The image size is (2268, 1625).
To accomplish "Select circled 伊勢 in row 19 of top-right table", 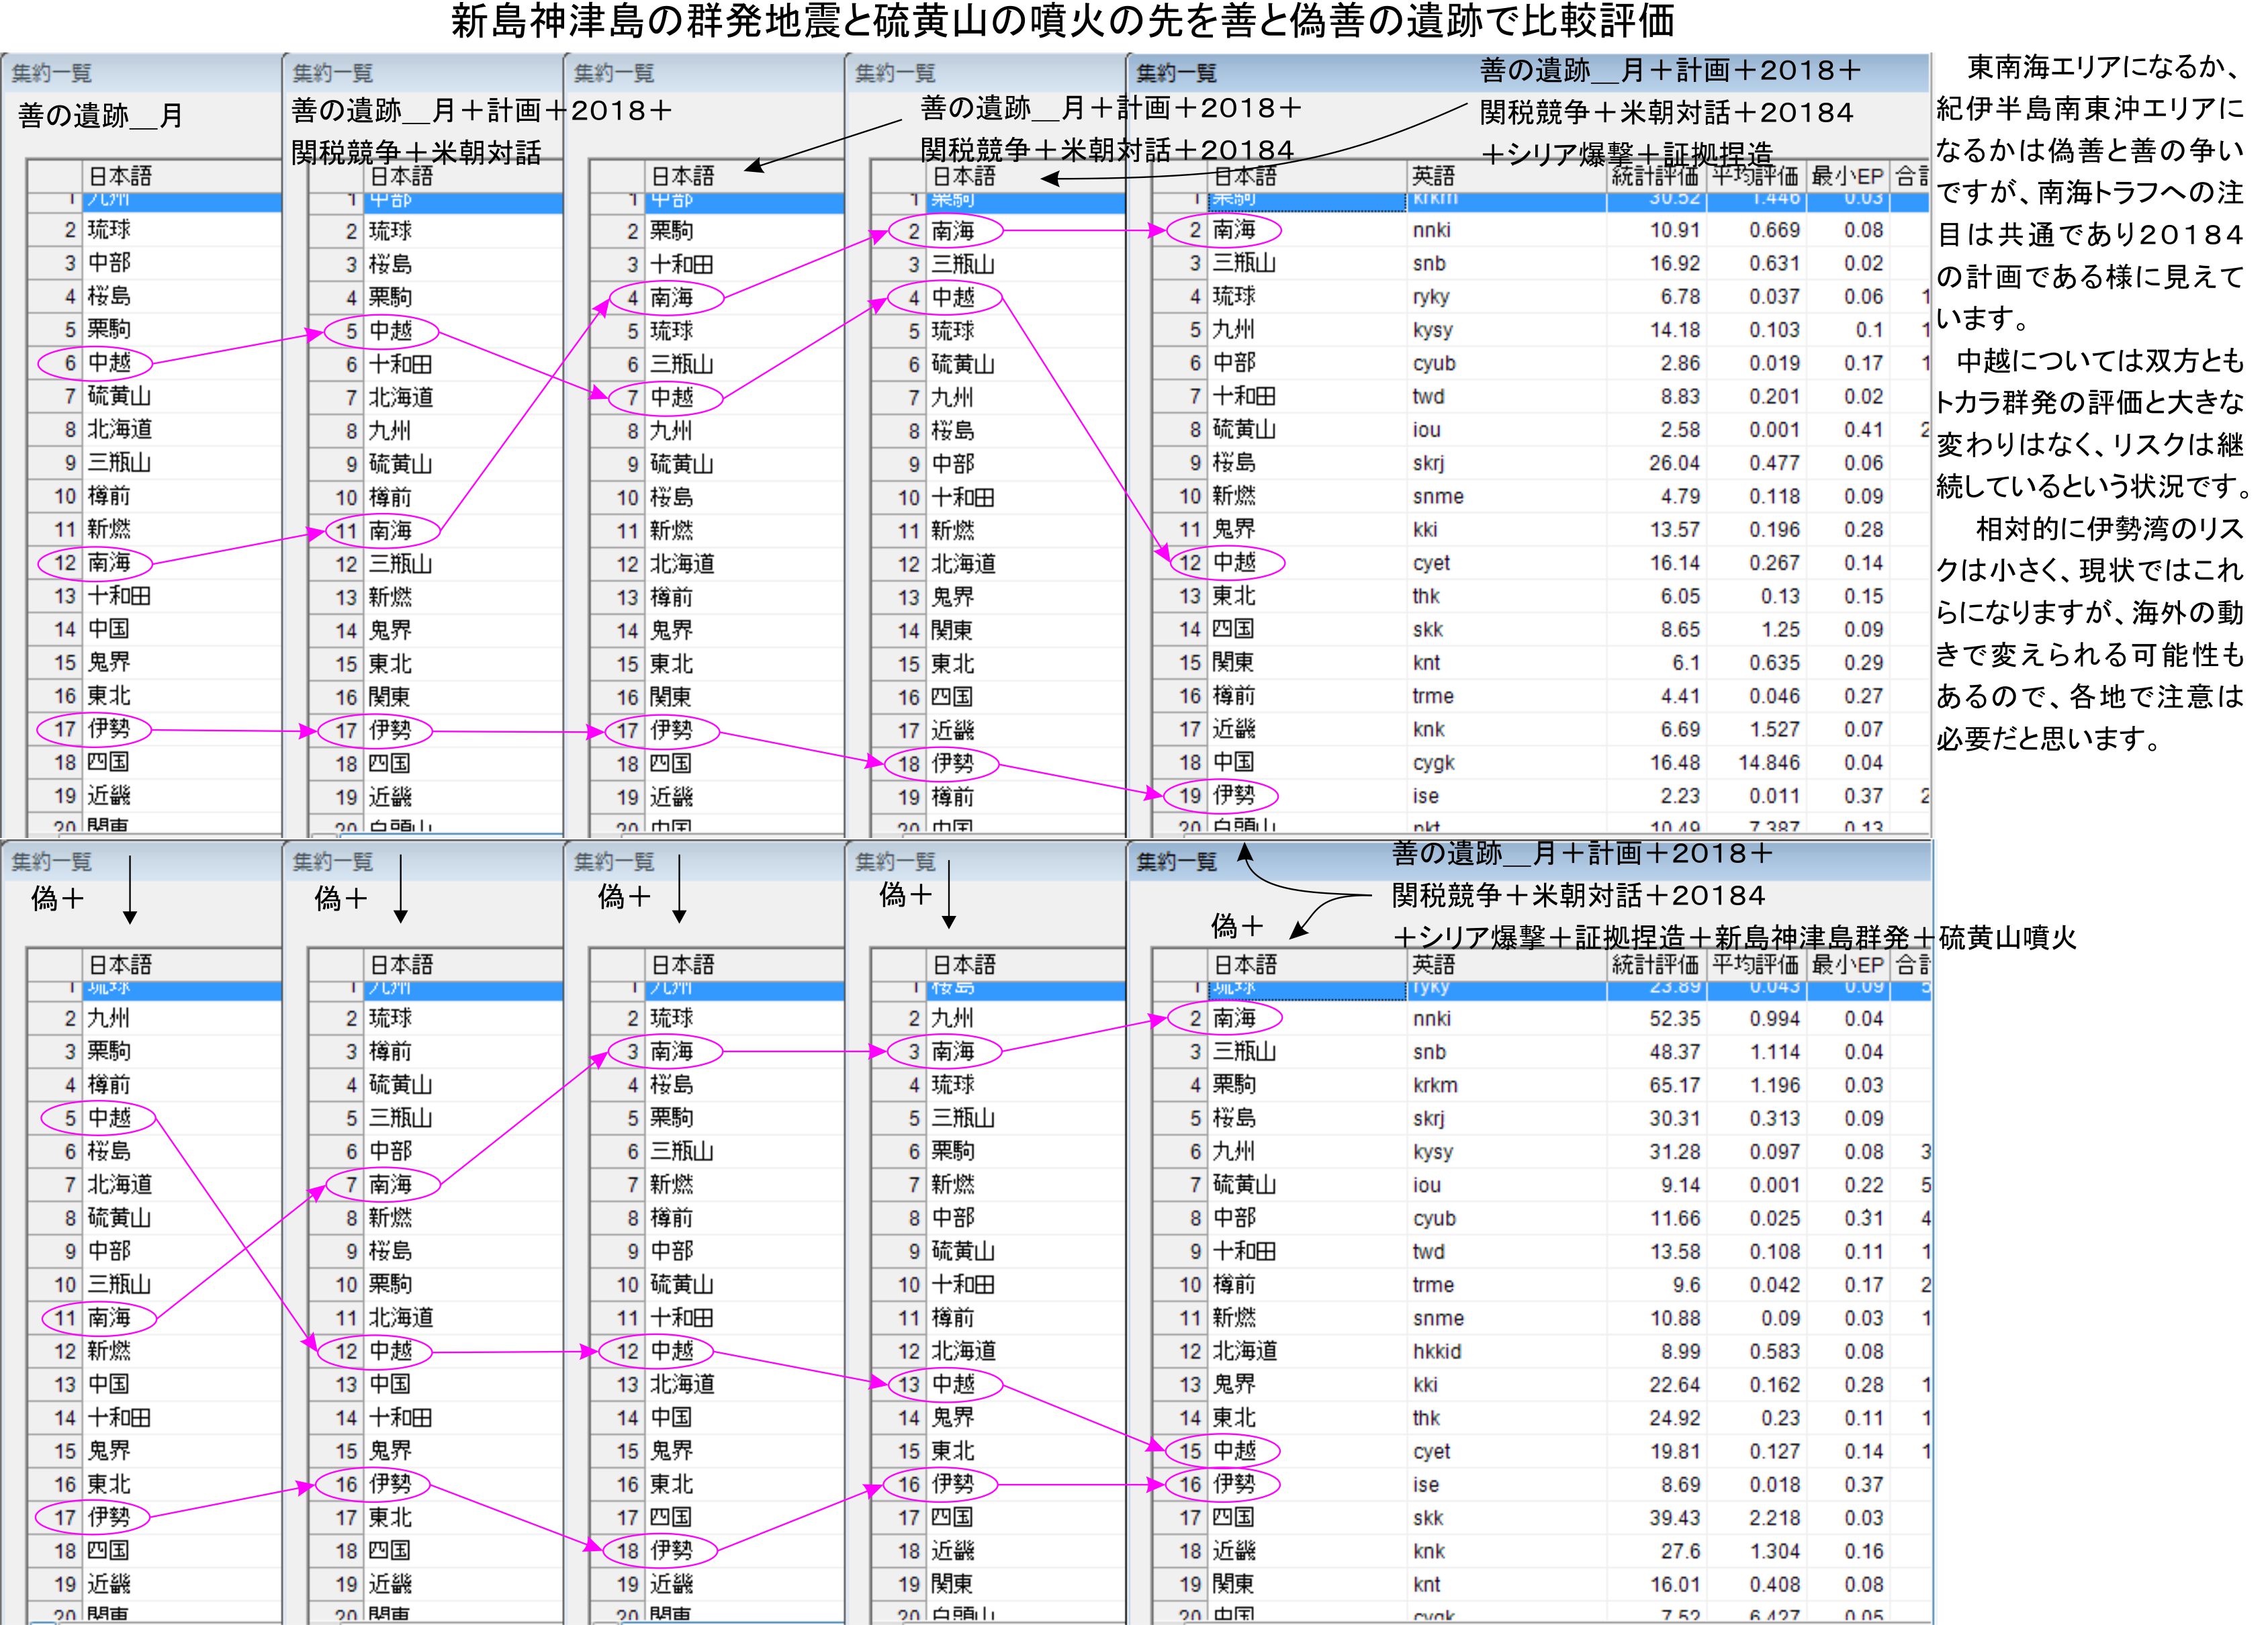I will pyautogui.click(x=1234, y=796).
